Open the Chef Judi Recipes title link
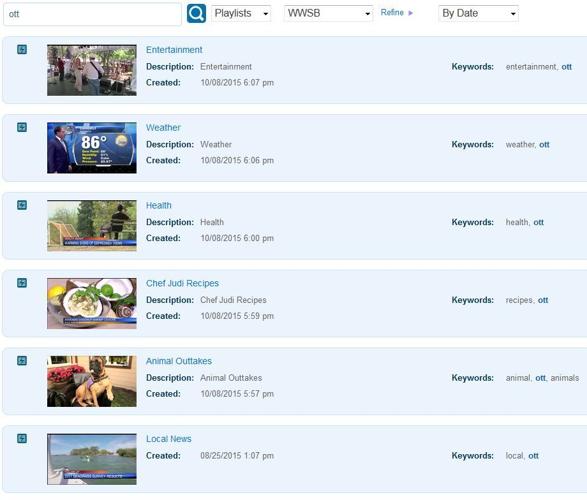Image resolution: width=587 pixels, height=500 pixels. point(182,283)
